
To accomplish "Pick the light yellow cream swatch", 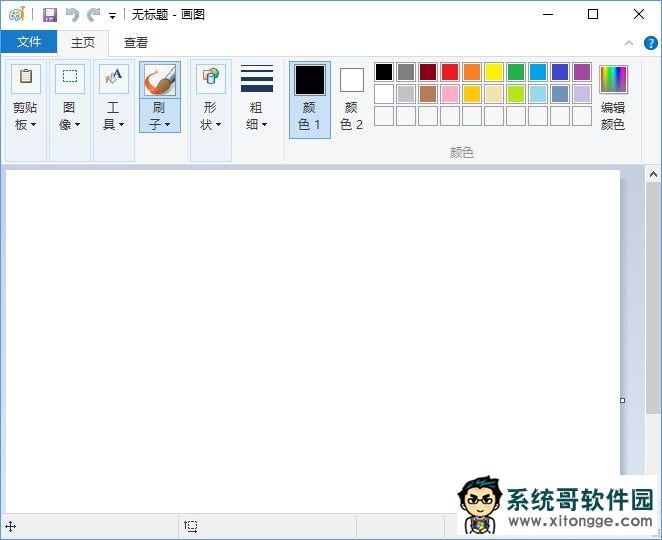I will [494, 94].
